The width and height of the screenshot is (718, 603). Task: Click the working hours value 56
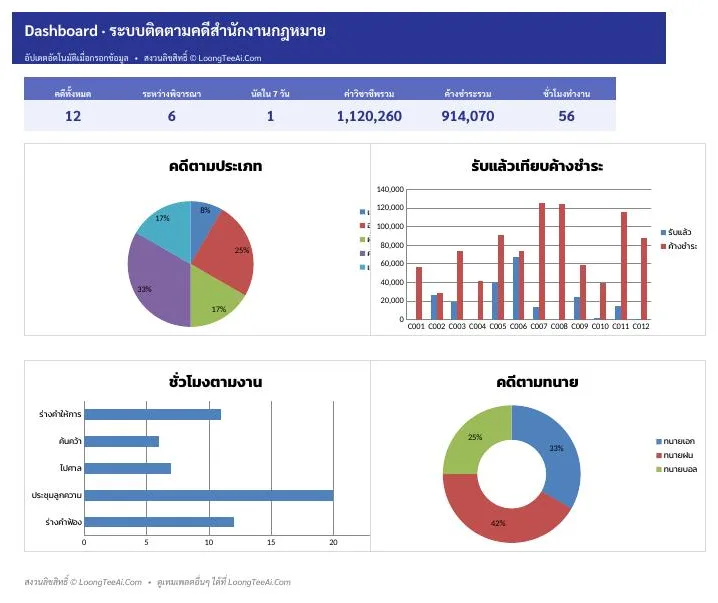pos(566,116)
